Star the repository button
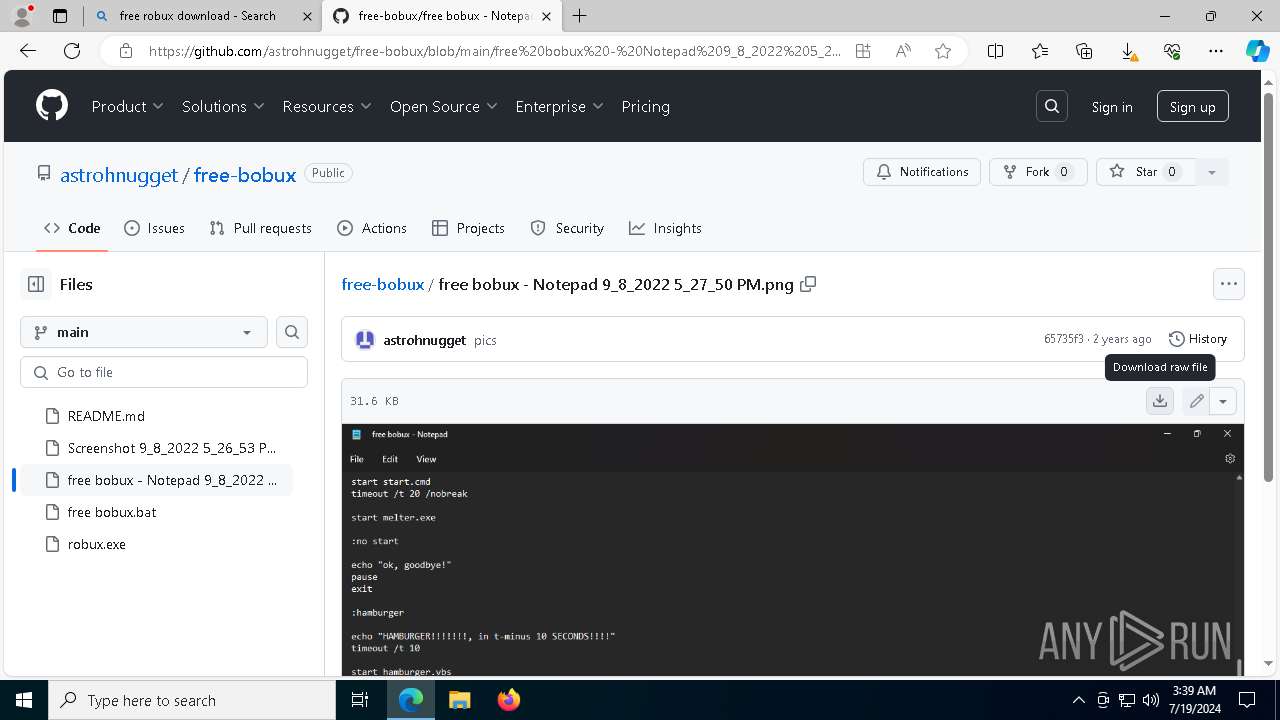This screenshot has width=1280, height=720. tap(1146, 172)
